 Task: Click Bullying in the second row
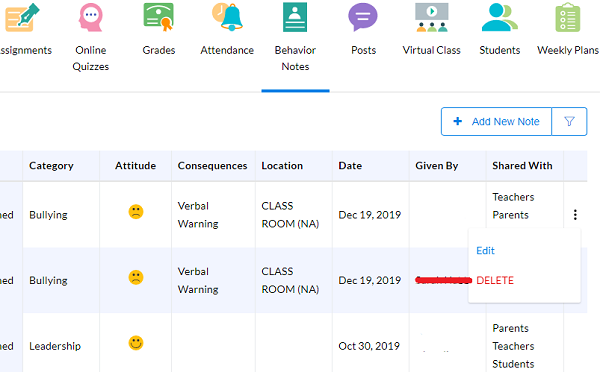coord(48,281)
